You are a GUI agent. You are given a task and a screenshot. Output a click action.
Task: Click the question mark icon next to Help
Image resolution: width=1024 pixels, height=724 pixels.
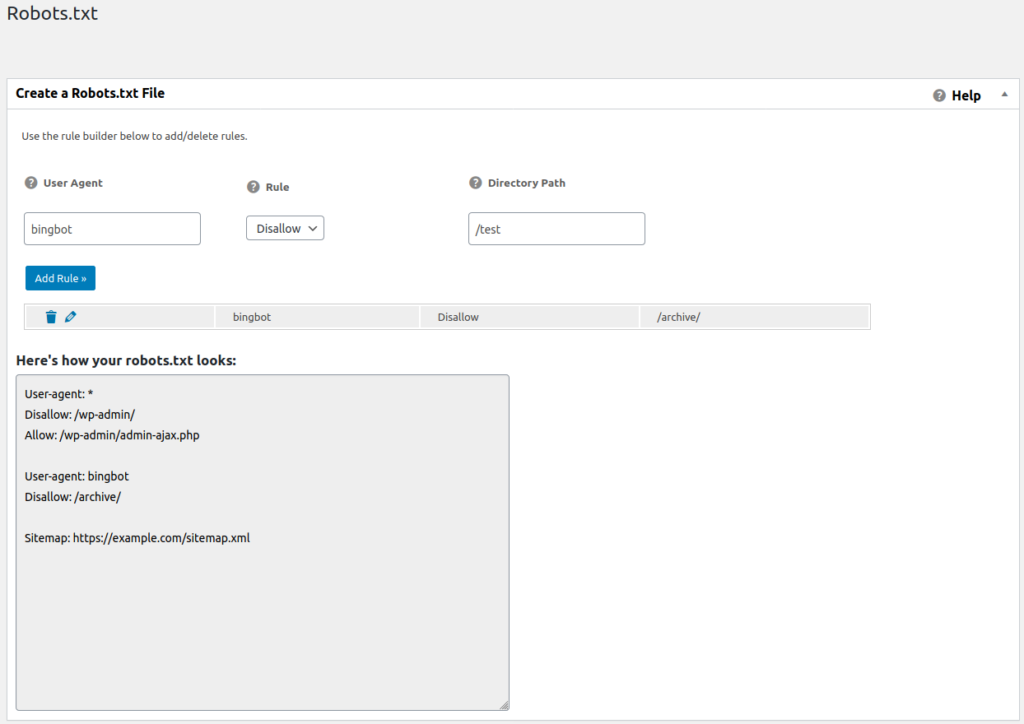click(x=939, y=96)
